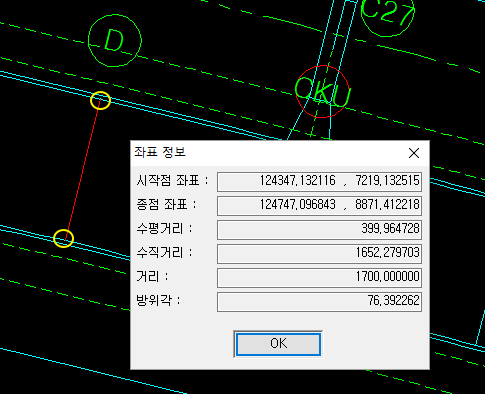Close the 좌표 정보 dialog
Image resolution: width=485 pixels, height=394 pixels.
pyautogui.click(x=414, y=153)
